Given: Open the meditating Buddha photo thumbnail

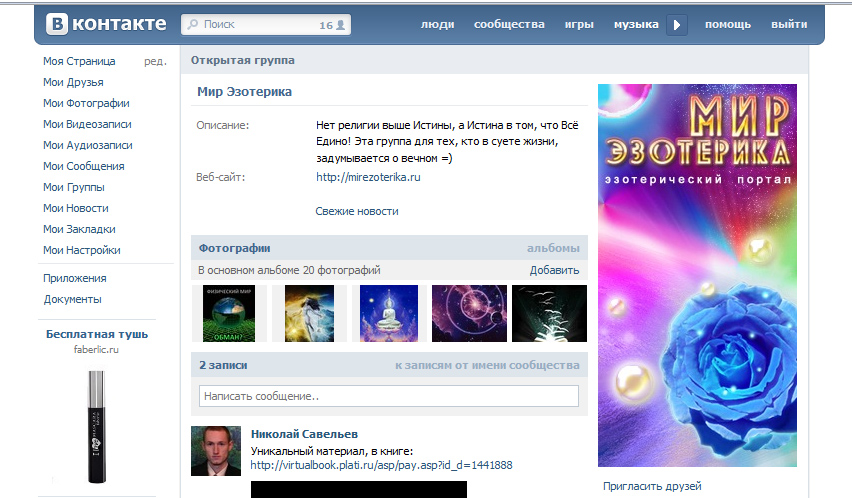Looking at the screenshot, I should point(389,313).
